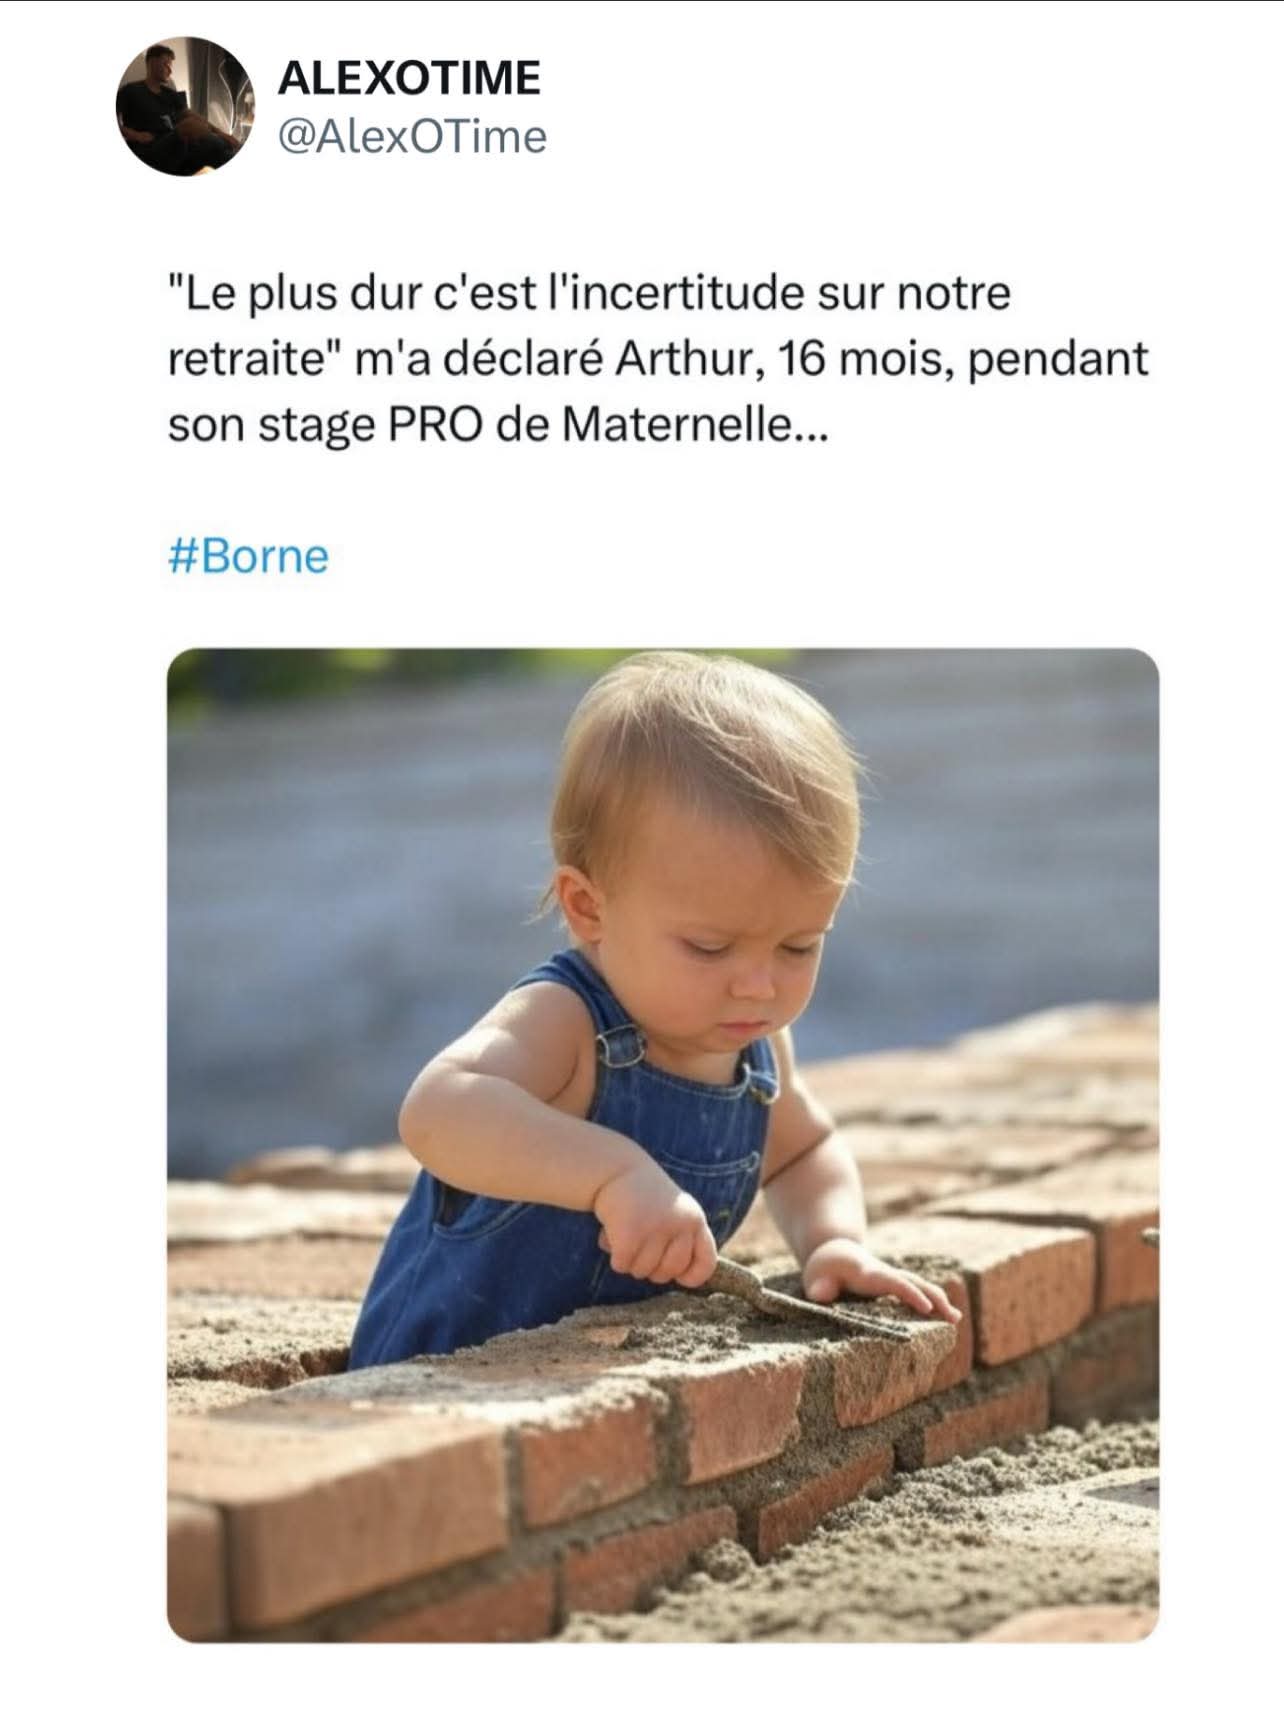Image resolution: width=1284 pixels, height=1722 pixels.
Task: Click the metal buckle on the overalls
Action: click(x=618, y=1046)
